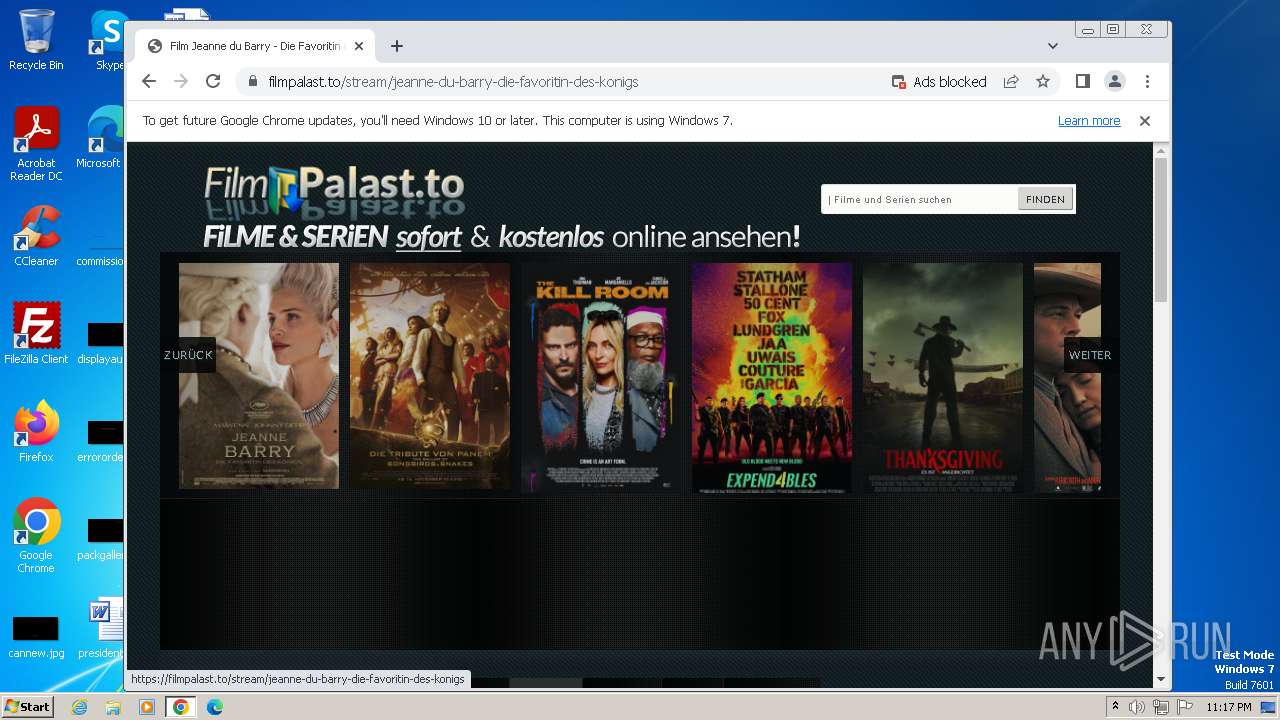Image resolution: width=1280 pixels, height=720 pixels.
Task: View site information via the lock icon
Action: click(252, 82)
